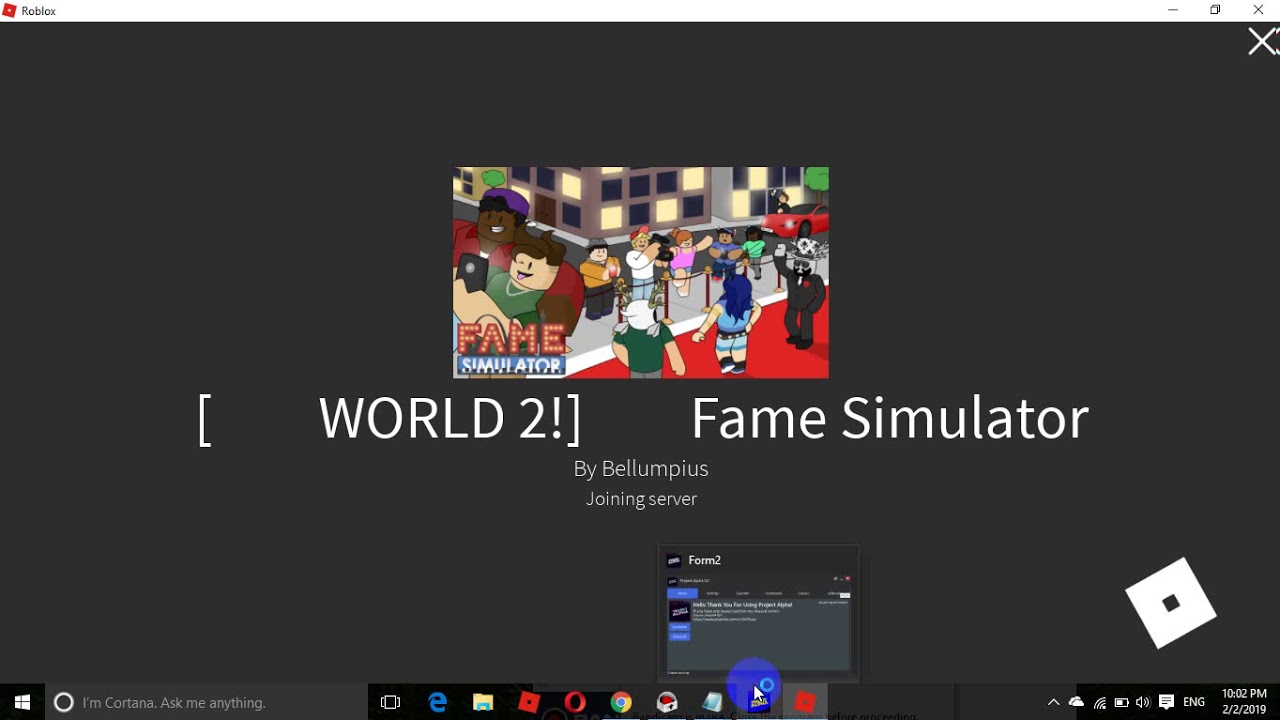The width and height of the screenshot is (1280, 720).
Task: Launch Microsoft Edge from the taskbar
Action: 437,702
